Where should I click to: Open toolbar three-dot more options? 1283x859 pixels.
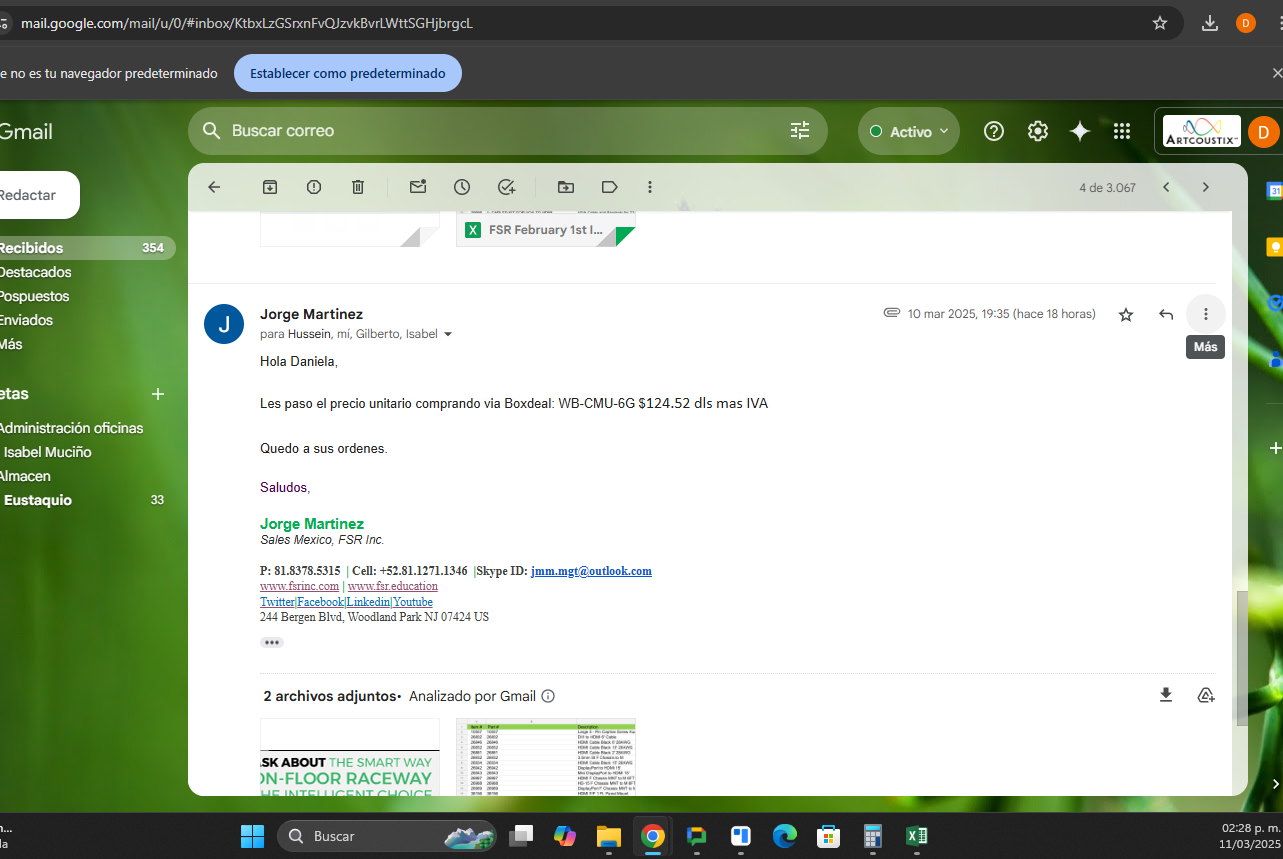[x=650, y=187]
